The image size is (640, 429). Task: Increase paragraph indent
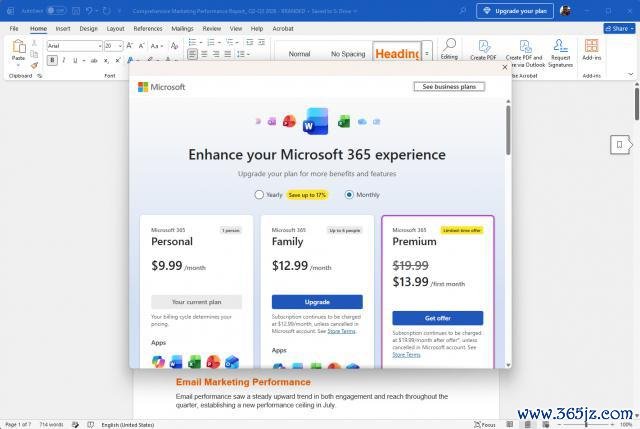pyautogui.click(x=261, y=42)
